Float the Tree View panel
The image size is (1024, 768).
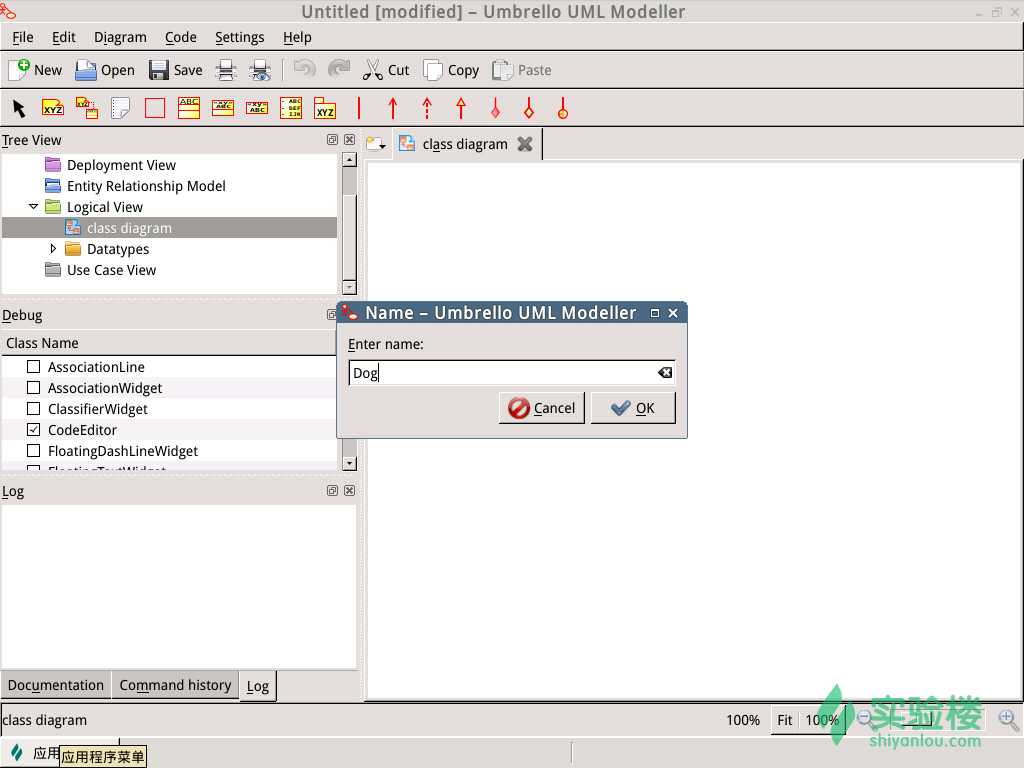click(332, 140)
